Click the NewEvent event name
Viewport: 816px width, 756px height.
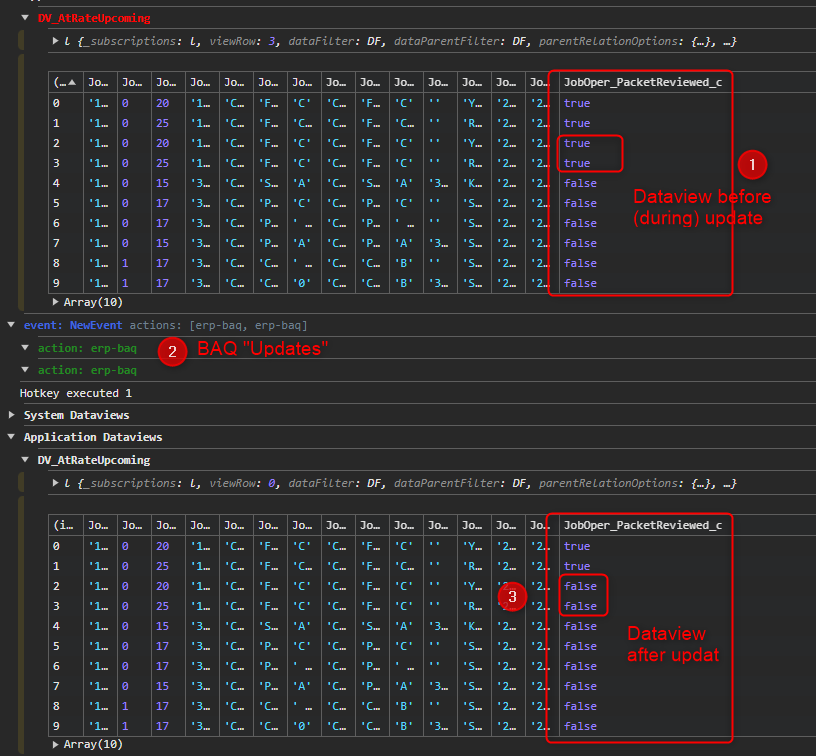pos(96,325)
